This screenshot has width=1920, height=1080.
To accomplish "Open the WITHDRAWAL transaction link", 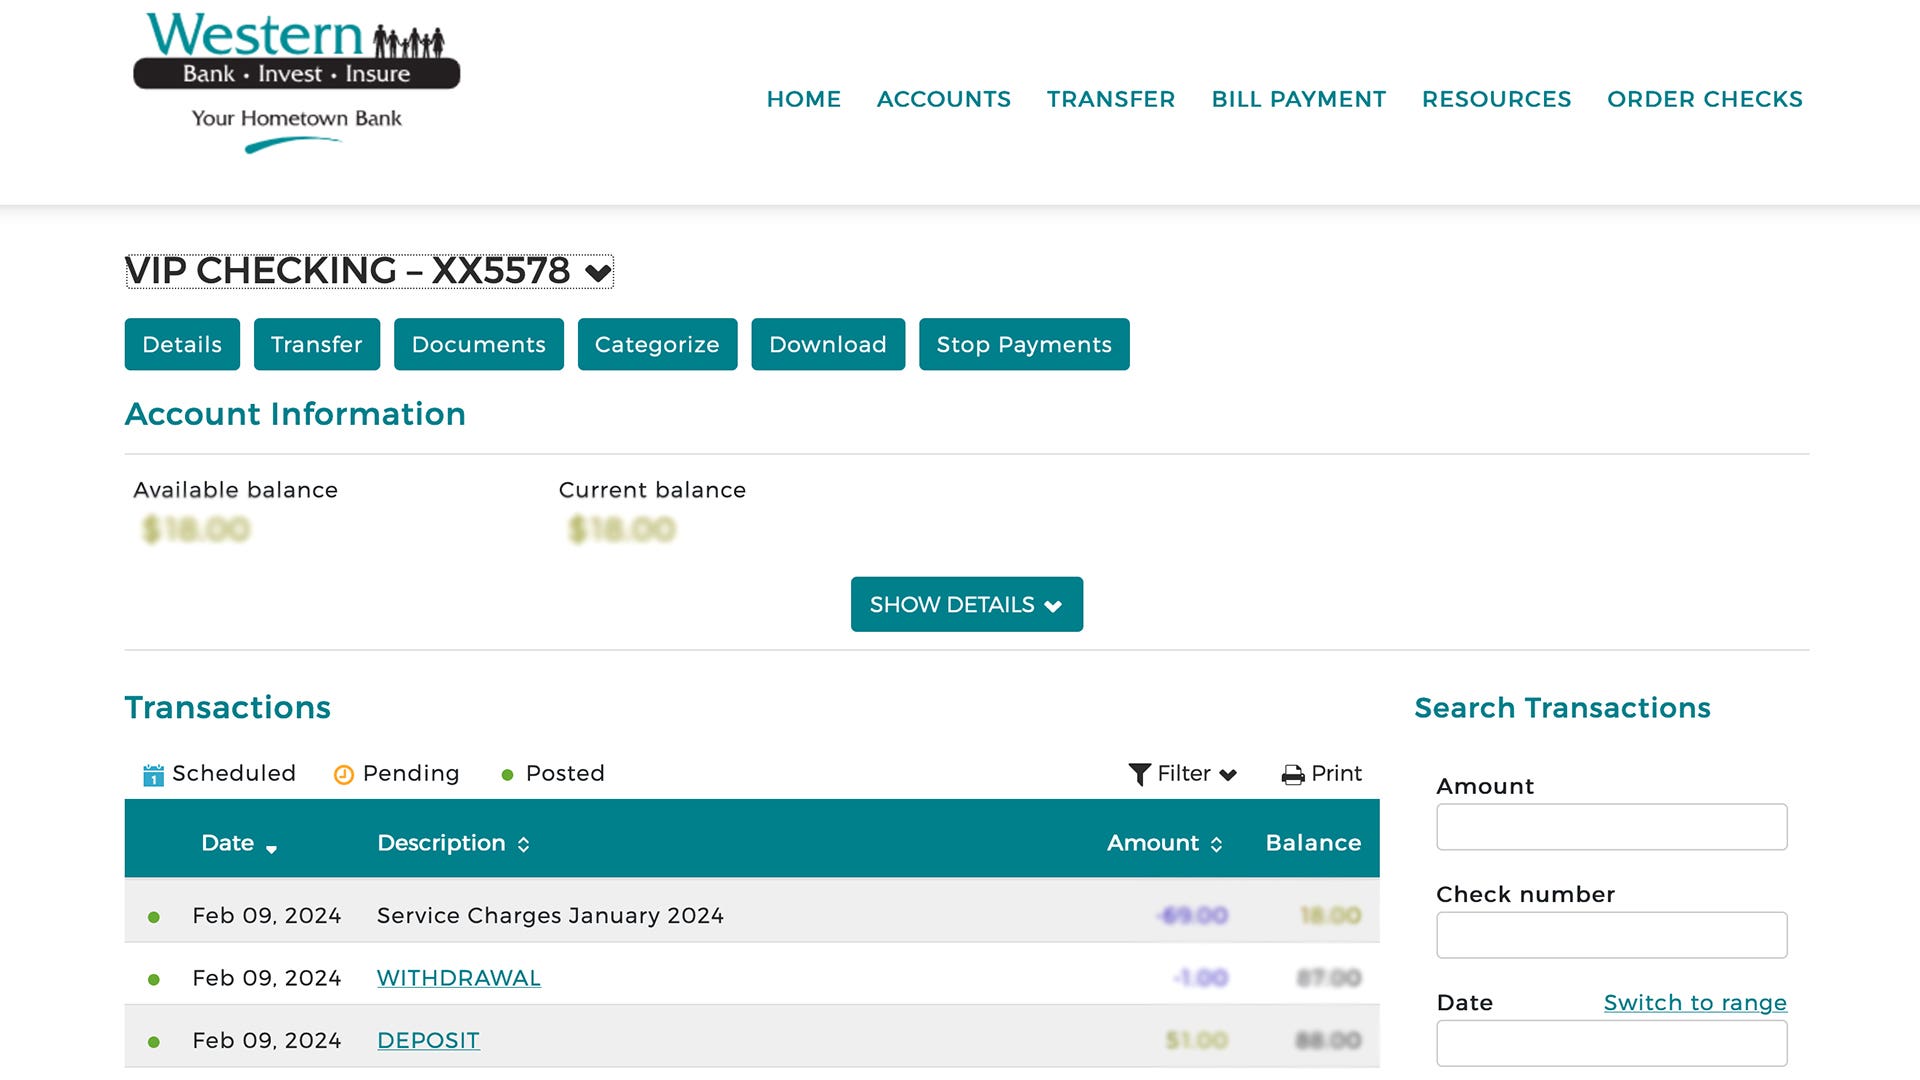I will tap(458, 978).
